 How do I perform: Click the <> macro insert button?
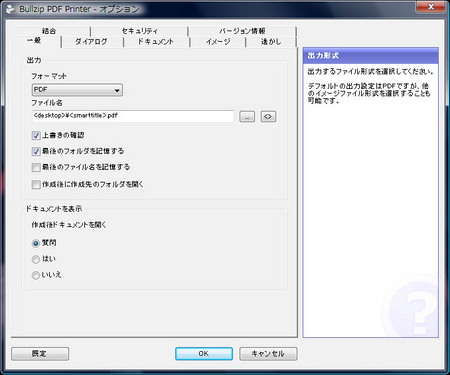click(268, 116)
